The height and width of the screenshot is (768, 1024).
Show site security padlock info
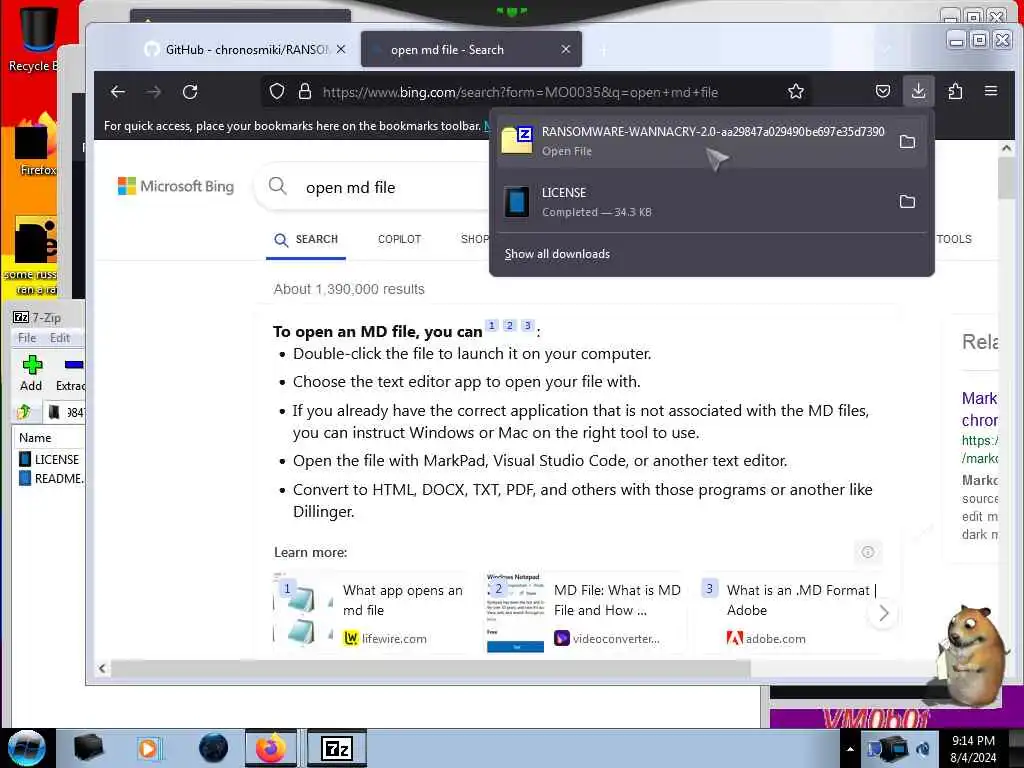click(304, 91)
